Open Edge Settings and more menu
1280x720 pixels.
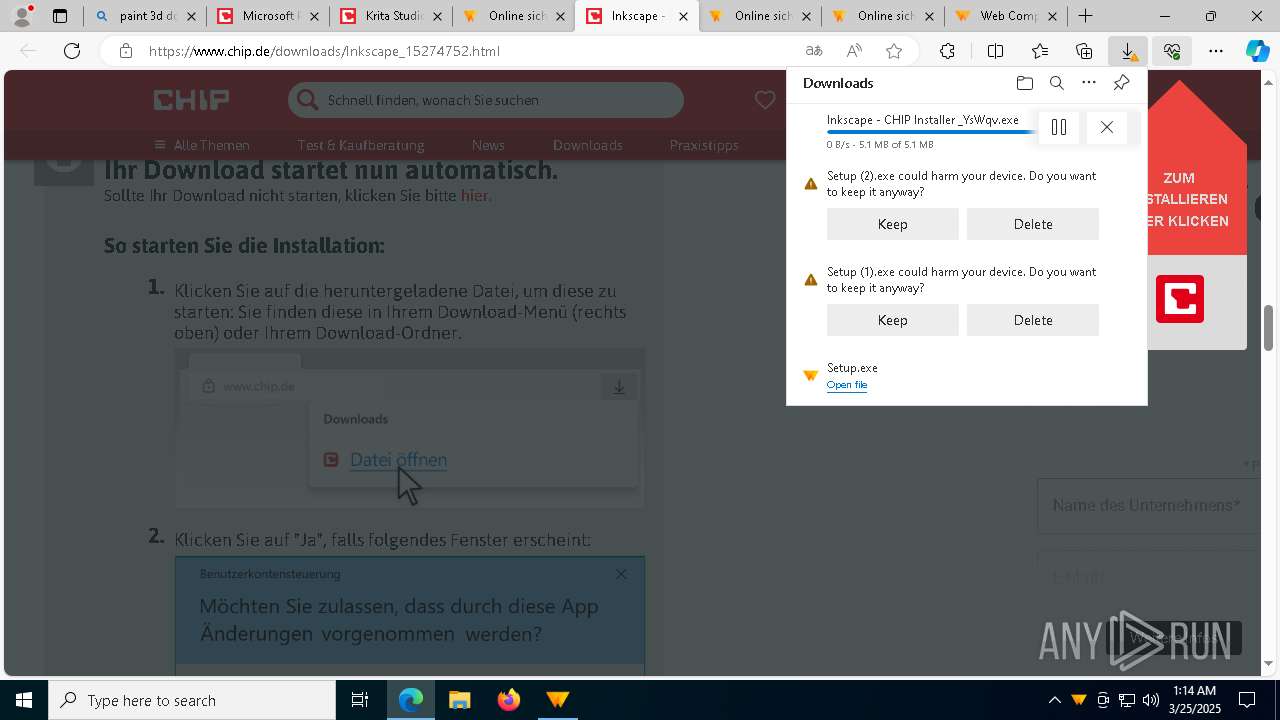(1216, 51)
